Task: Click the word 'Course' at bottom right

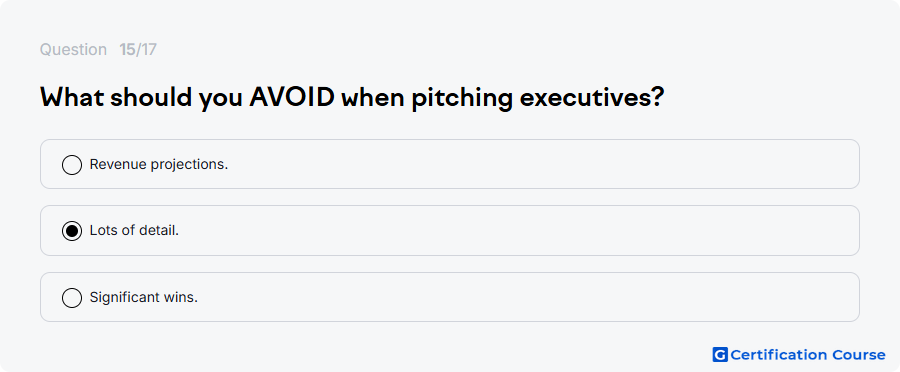Action: pos(855,355)
